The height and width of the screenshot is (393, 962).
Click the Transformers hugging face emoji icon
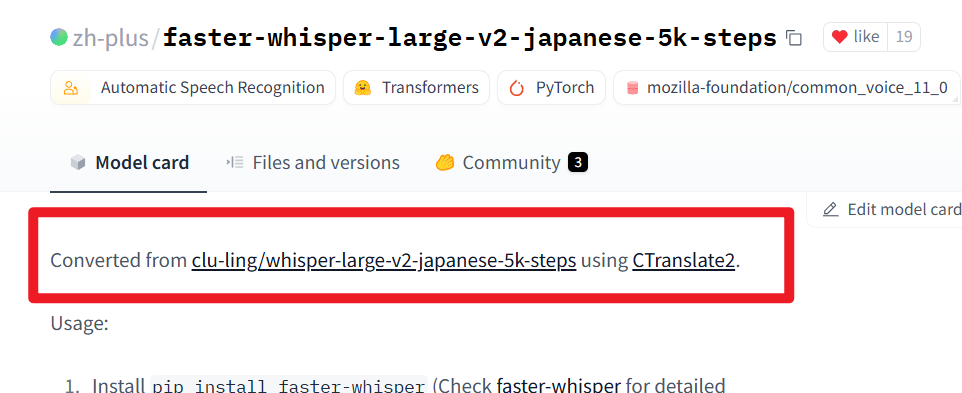click(x=363, y=88)
